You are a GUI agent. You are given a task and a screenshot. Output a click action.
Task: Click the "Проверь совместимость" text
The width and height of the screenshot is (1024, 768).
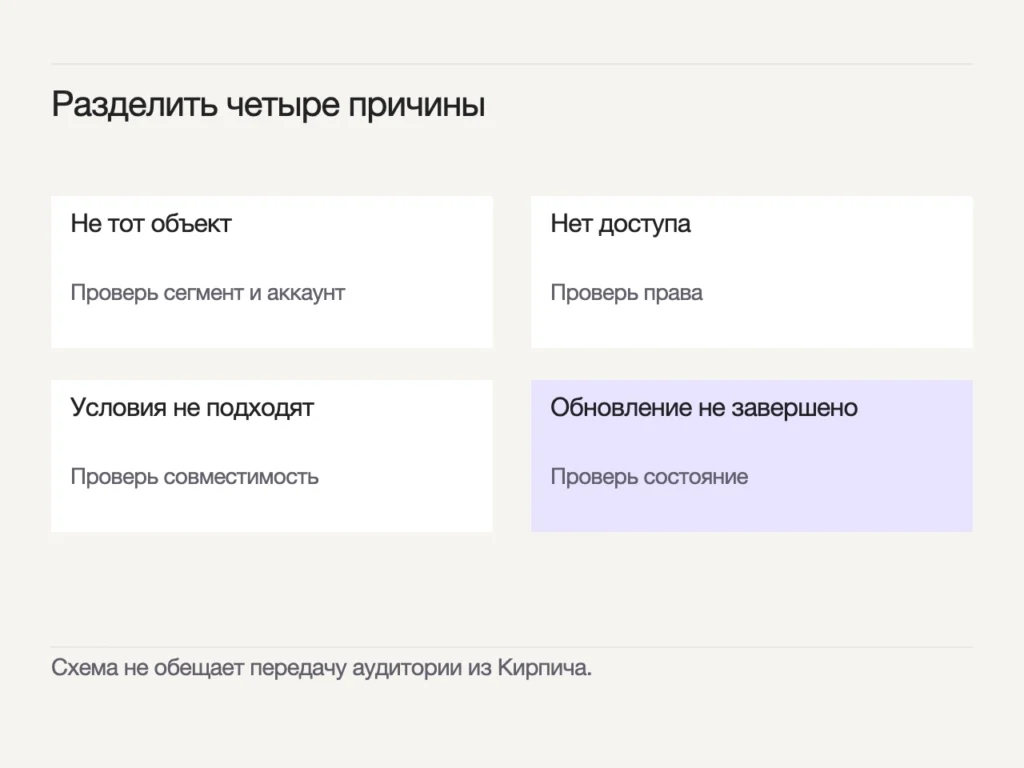[x=195, y=477]
